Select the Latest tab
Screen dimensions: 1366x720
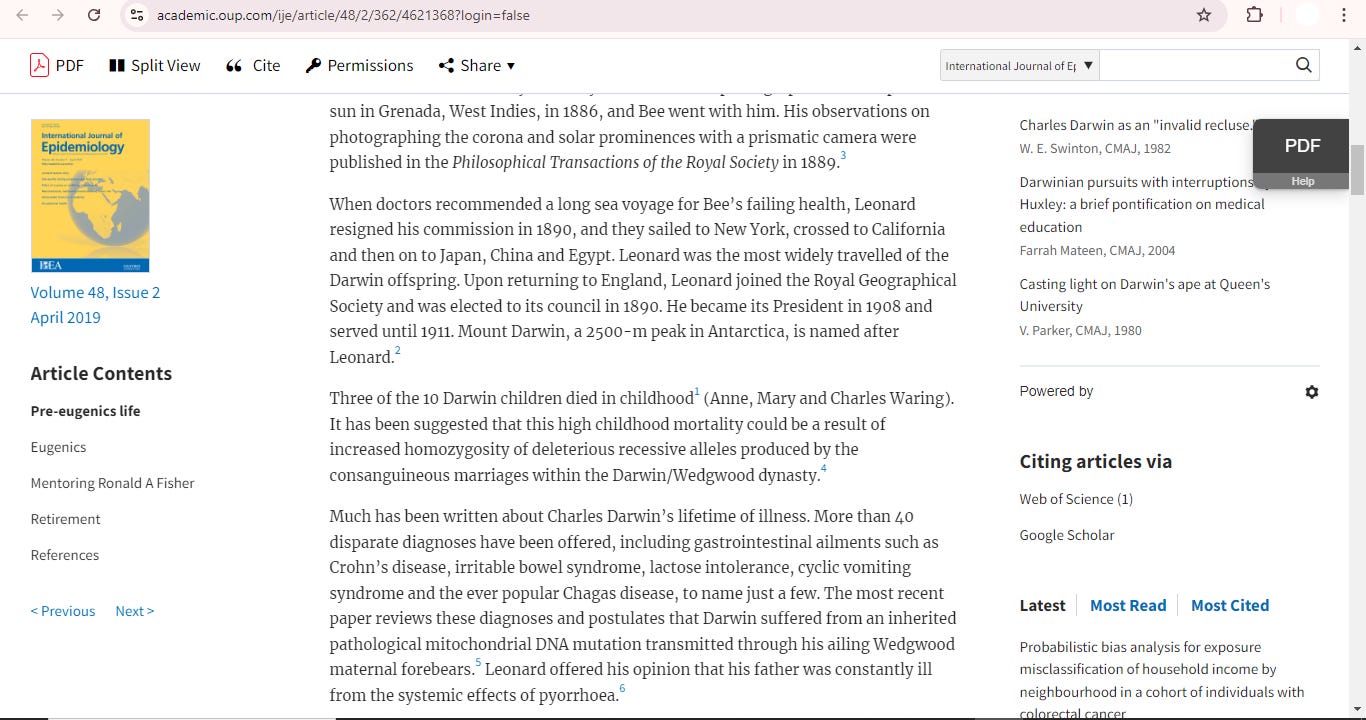pos(1042,605)
